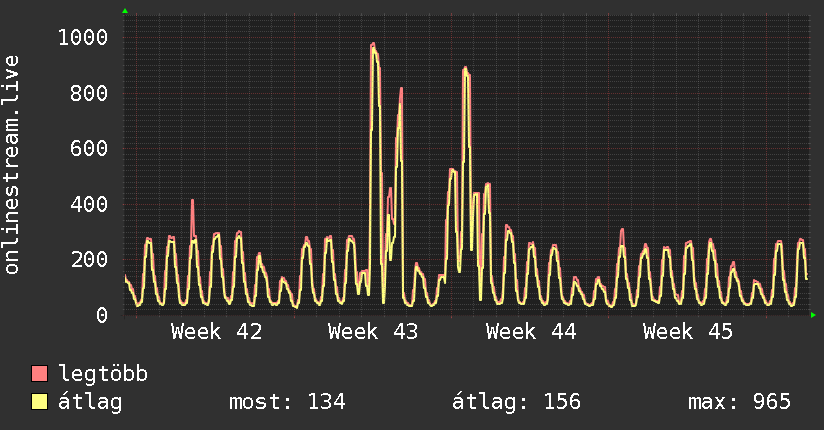
Task: Click the 800 y-axis label
Action: 89,93
